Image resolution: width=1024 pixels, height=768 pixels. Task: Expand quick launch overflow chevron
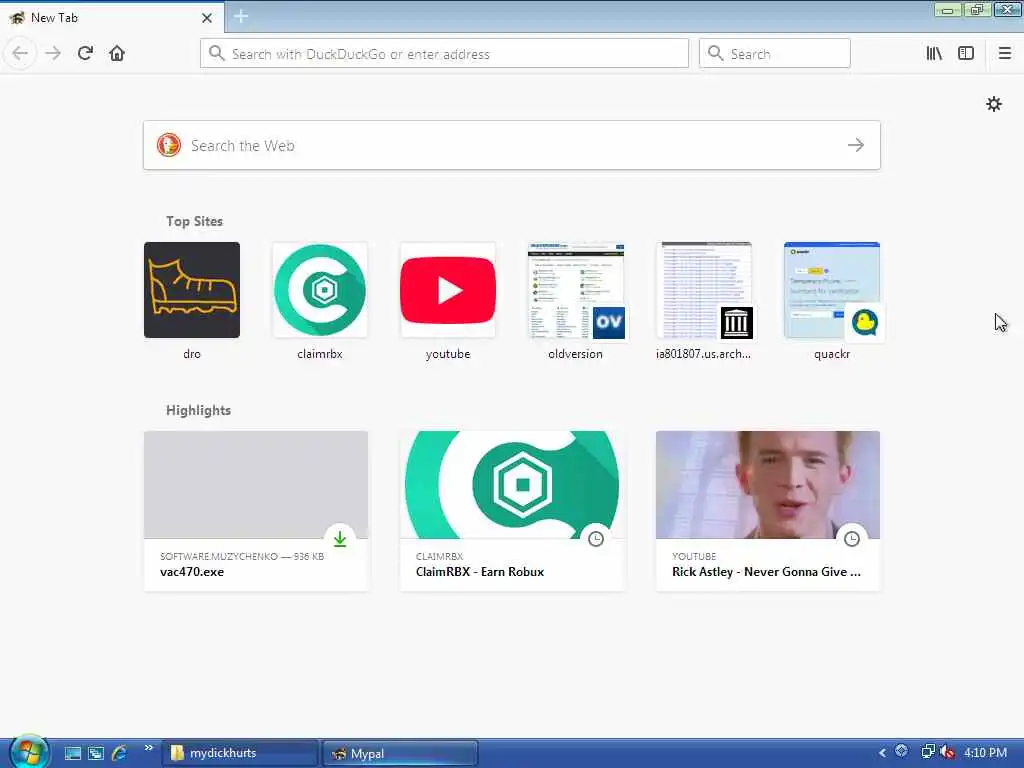pyautogui.click(x=148, y=748)
